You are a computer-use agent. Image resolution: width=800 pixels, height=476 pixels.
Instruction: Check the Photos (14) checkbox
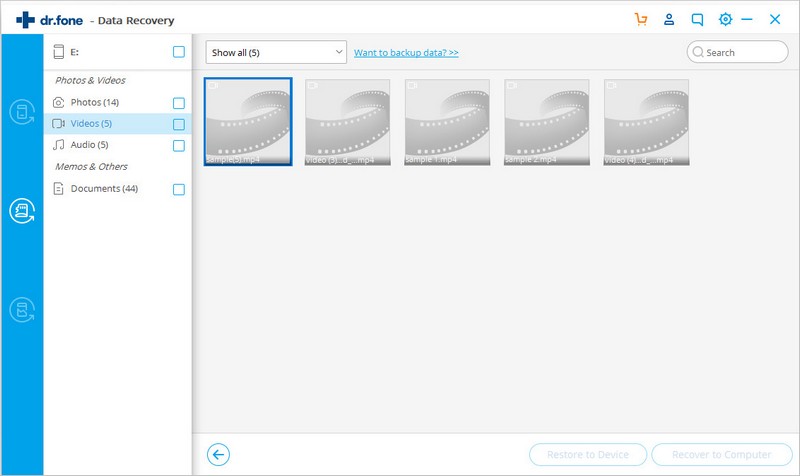179,103
